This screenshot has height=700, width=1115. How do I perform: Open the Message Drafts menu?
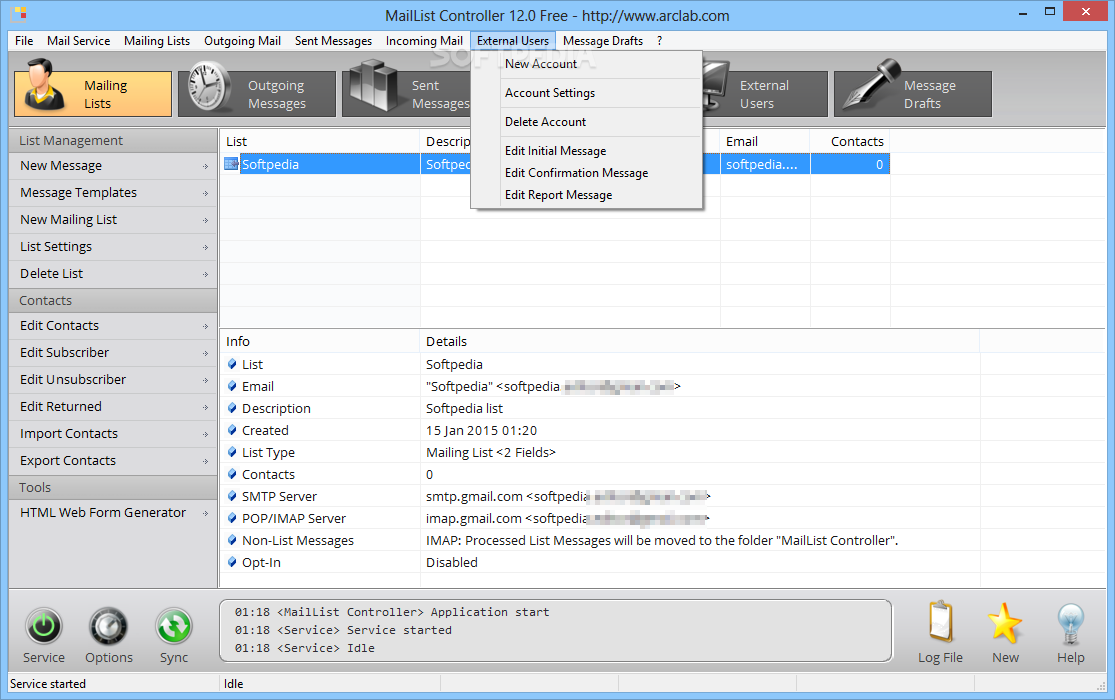pyautogui.click(x=603, y=41)
